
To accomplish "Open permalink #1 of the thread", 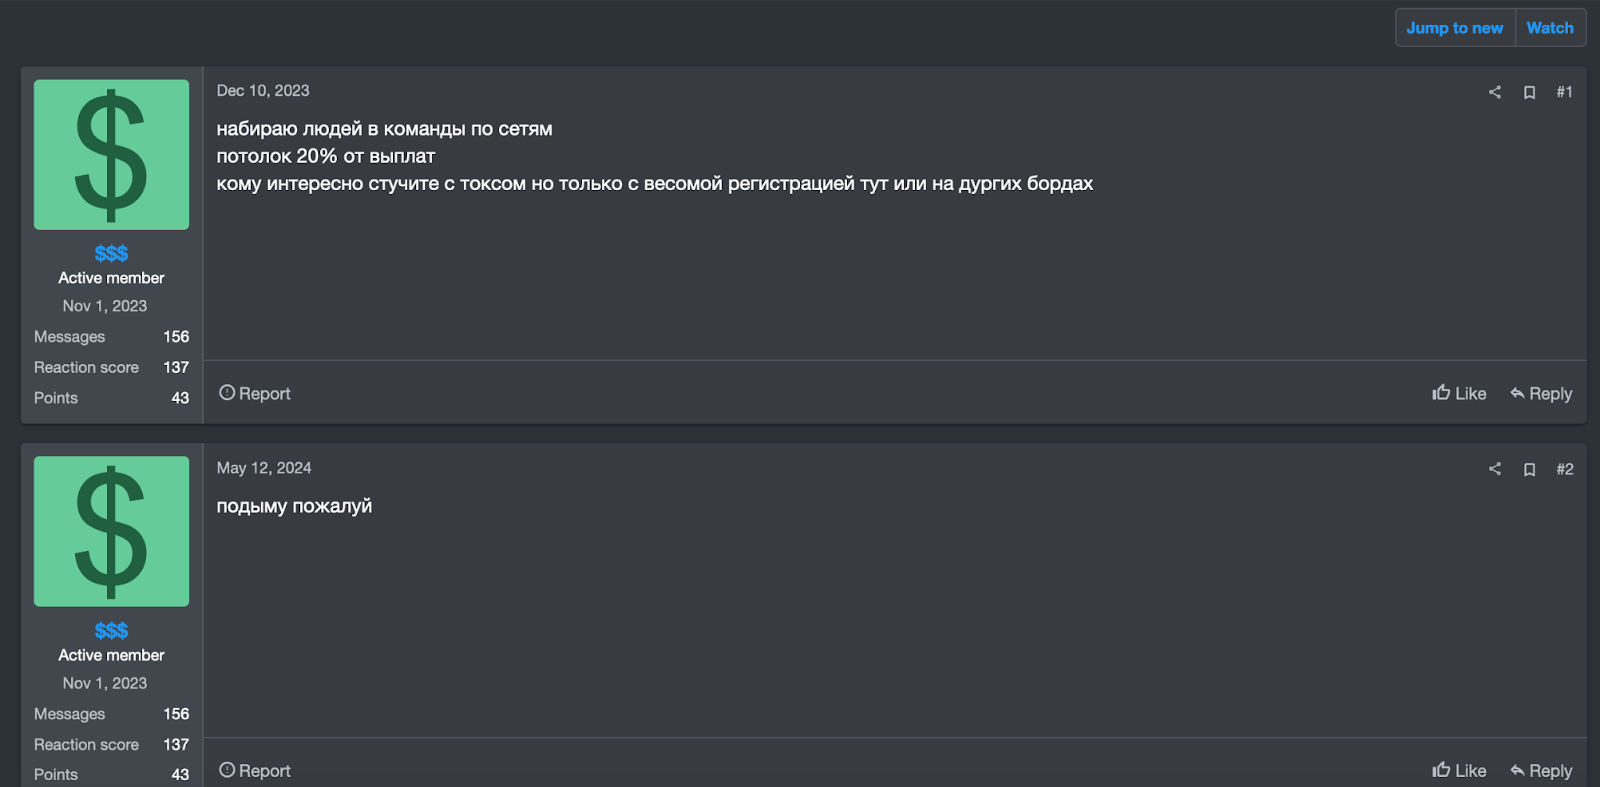I will coord(1564,91).
